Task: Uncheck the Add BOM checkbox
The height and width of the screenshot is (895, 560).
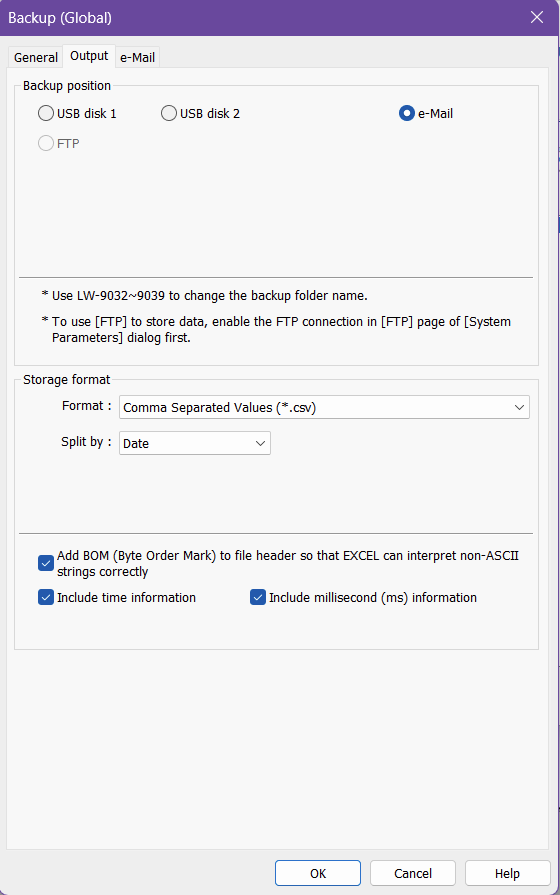Action: [46, 563]
